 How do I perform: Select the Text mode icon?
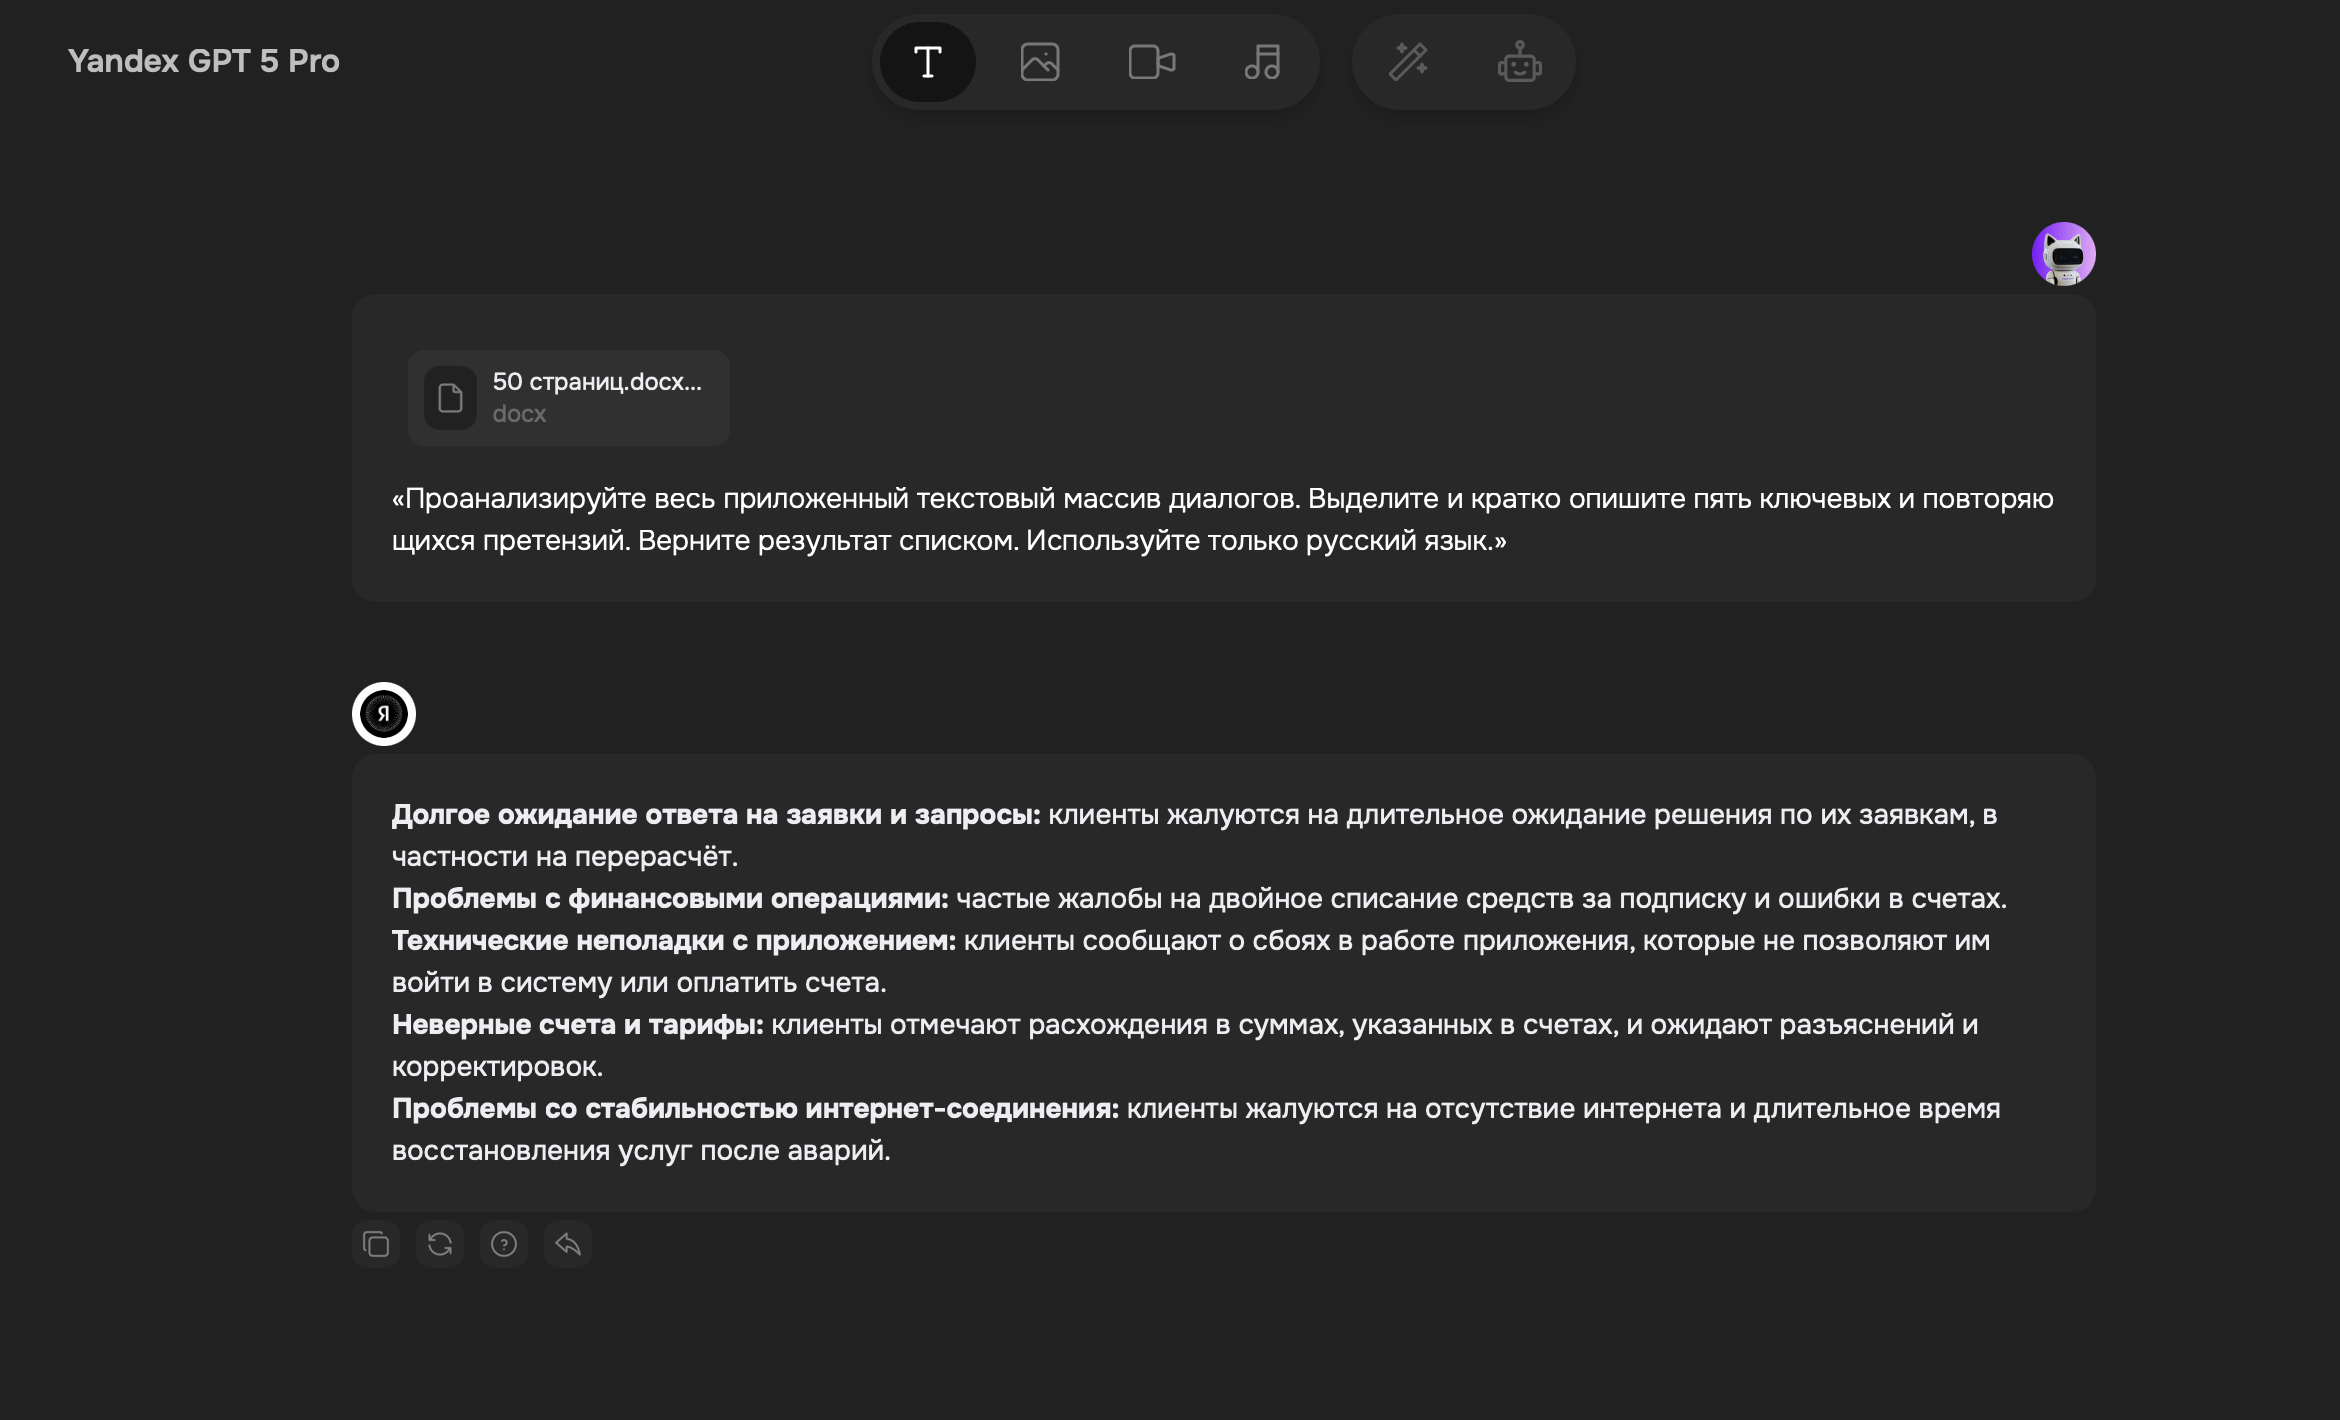coord(927,62)
